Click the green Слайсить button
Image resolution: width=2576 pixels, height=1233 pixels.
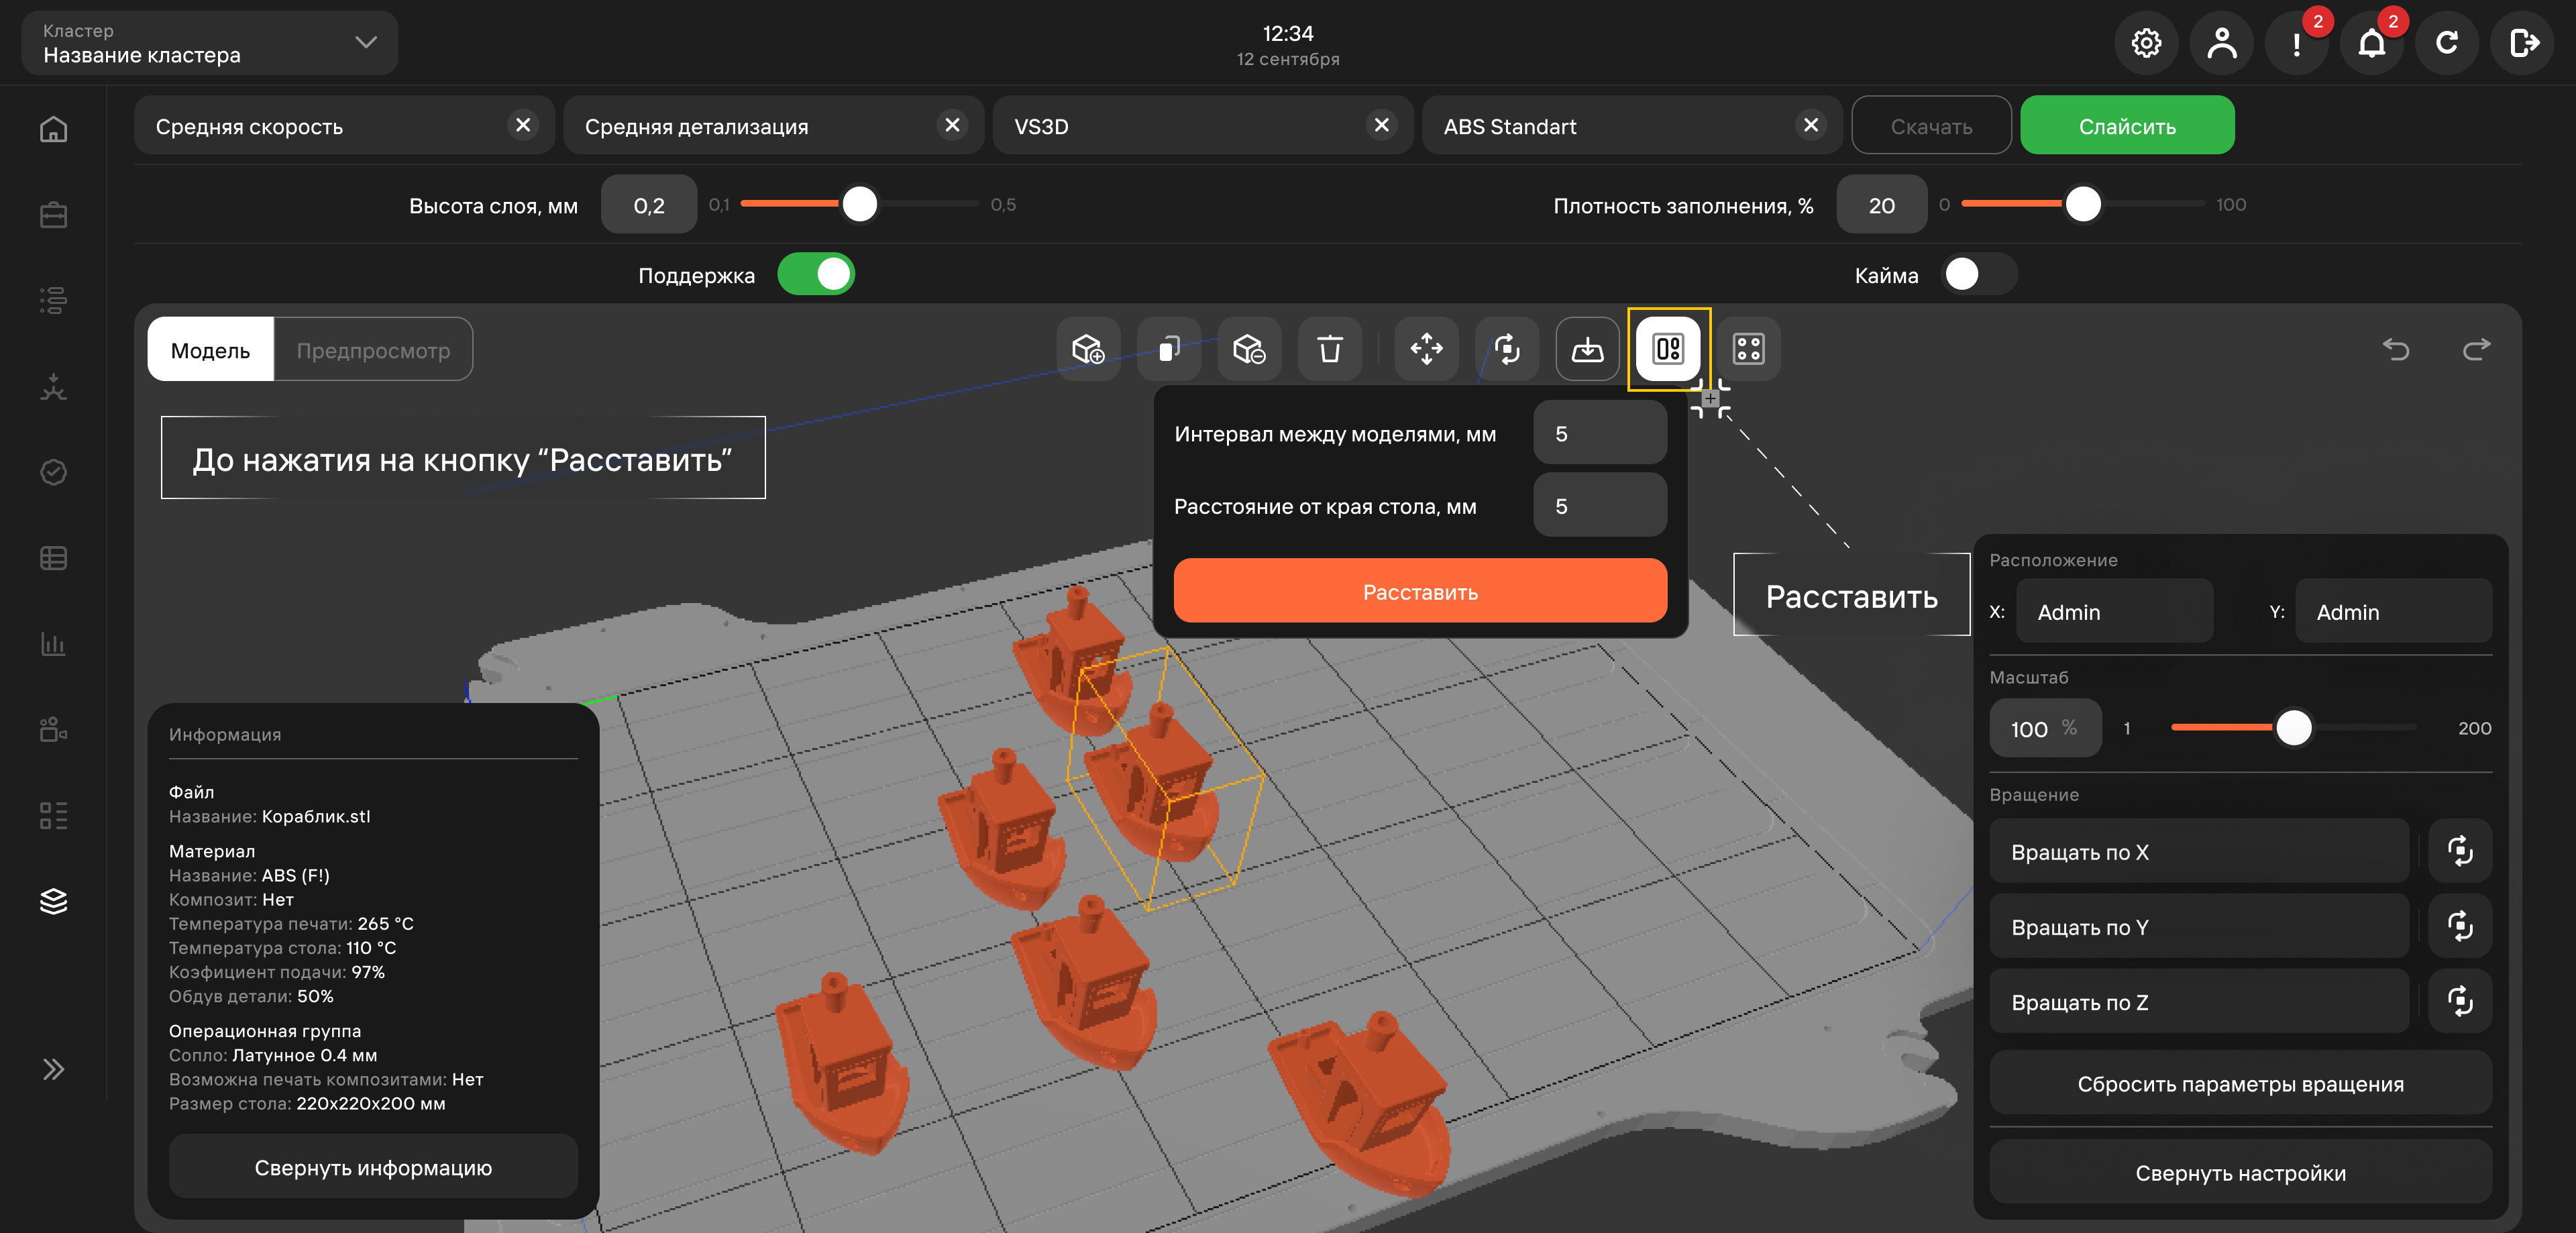[2127, 126]
